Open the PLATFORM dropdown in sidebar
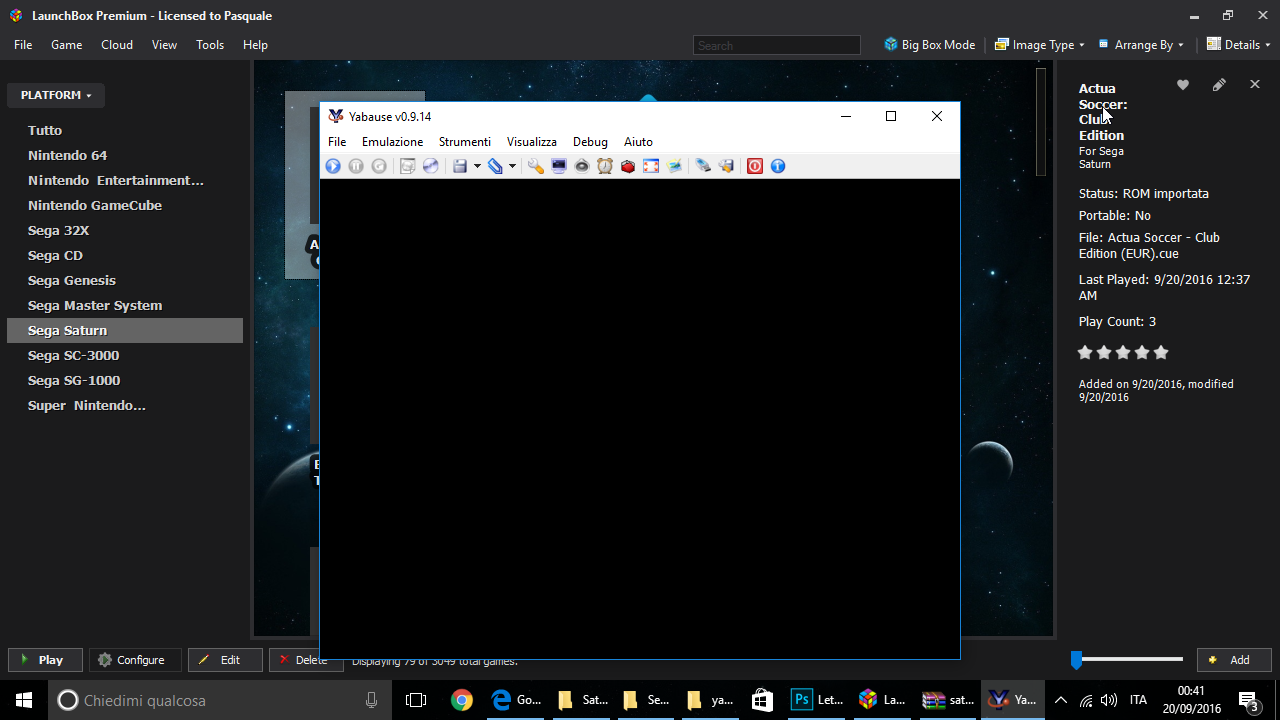Screen dimensions: 1280x720 click(x=56, y=95)
